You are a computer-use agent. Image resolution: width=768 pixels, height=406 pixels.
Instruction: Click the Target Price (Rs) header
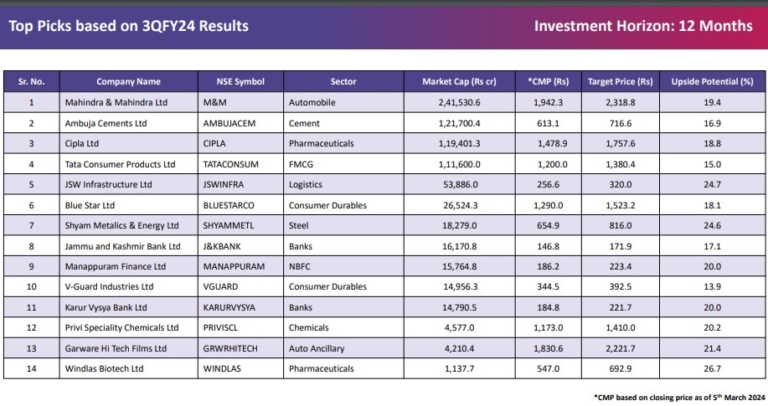(x=620, y=81)
